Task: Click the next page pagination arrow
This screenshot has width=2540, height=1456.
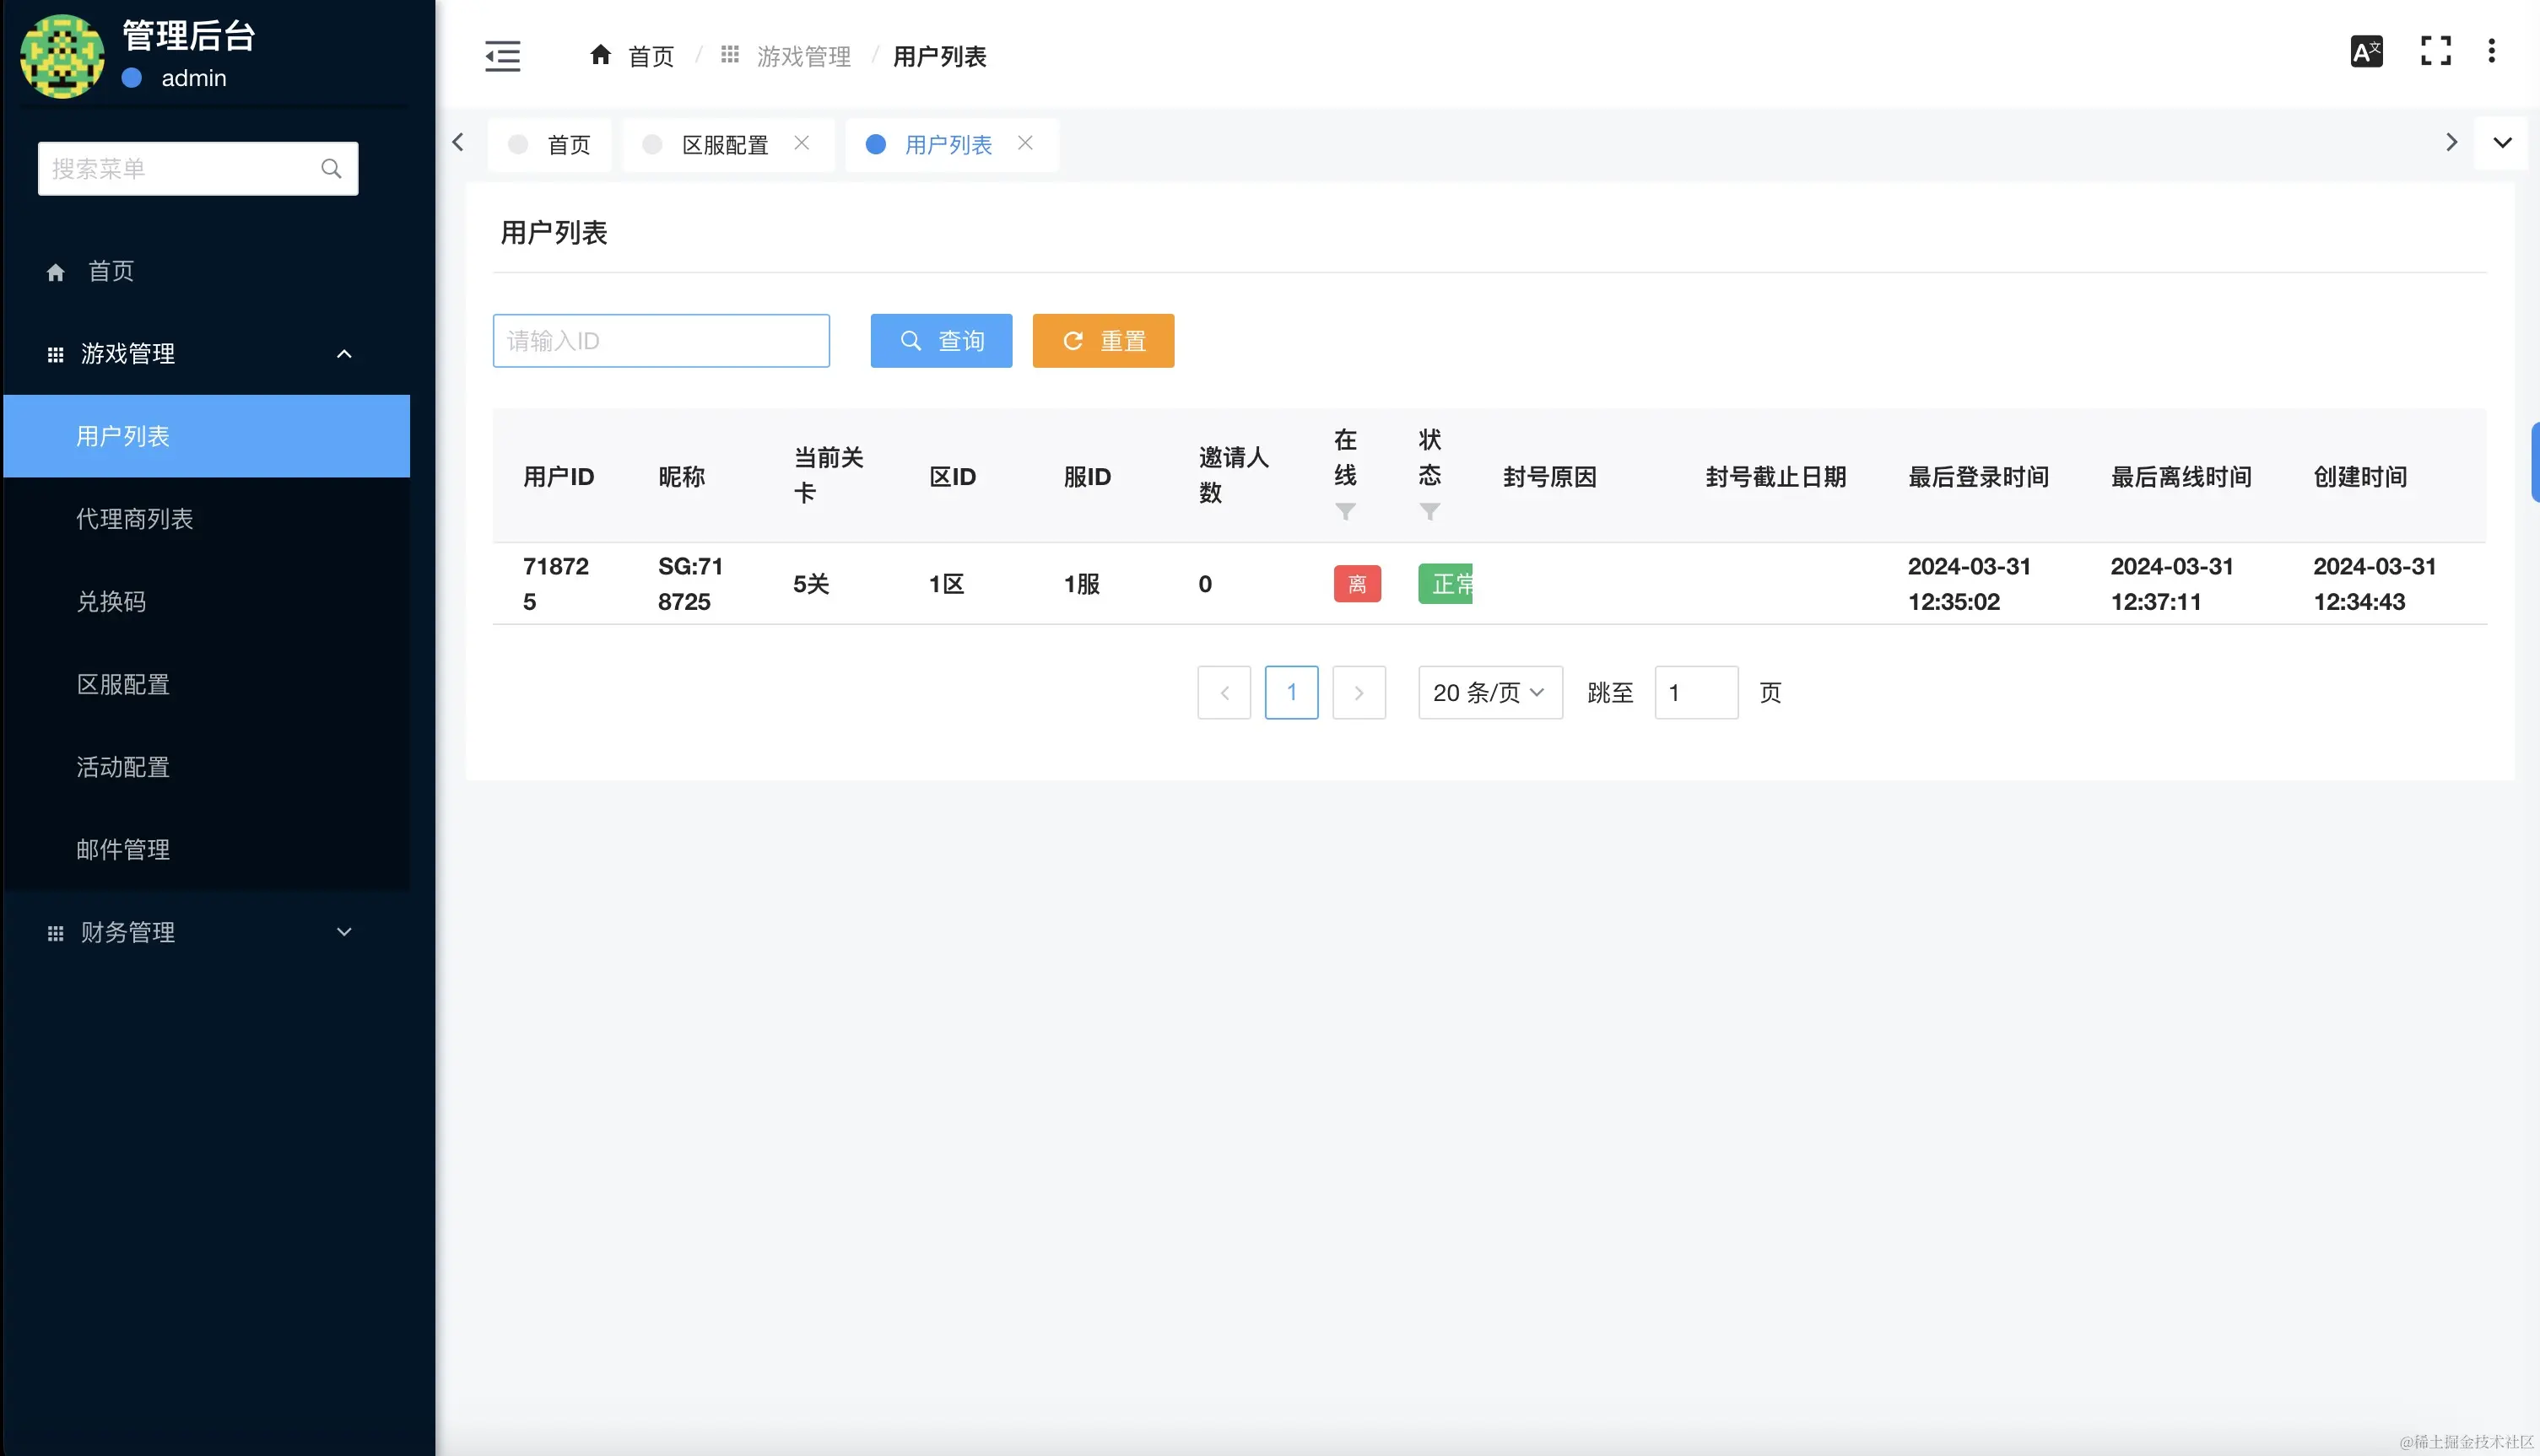Action: coord(1359,692)
